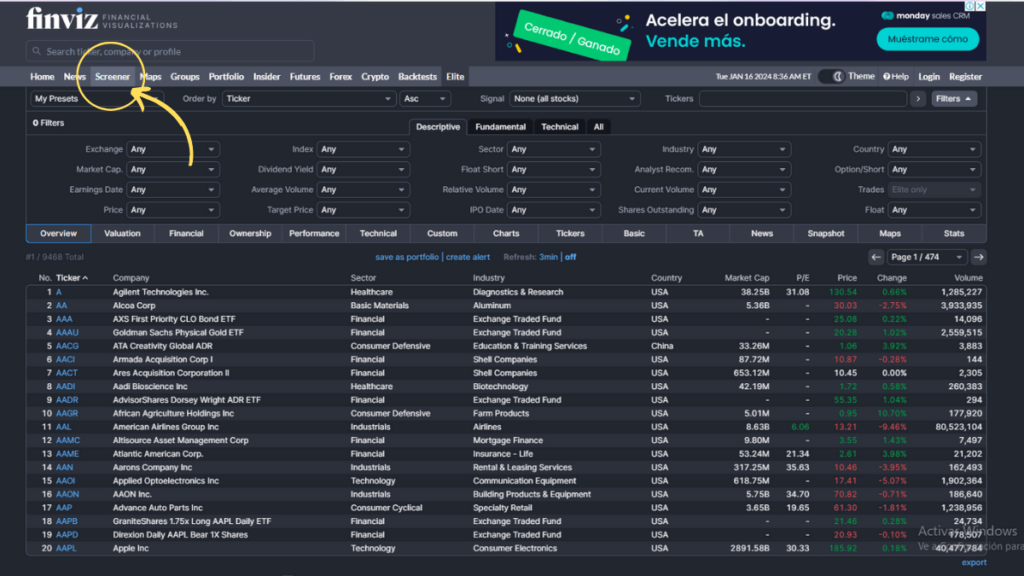Open the AAL ticker link
This screenshot has width=1024, height=576.
click(x=63, y=427)
